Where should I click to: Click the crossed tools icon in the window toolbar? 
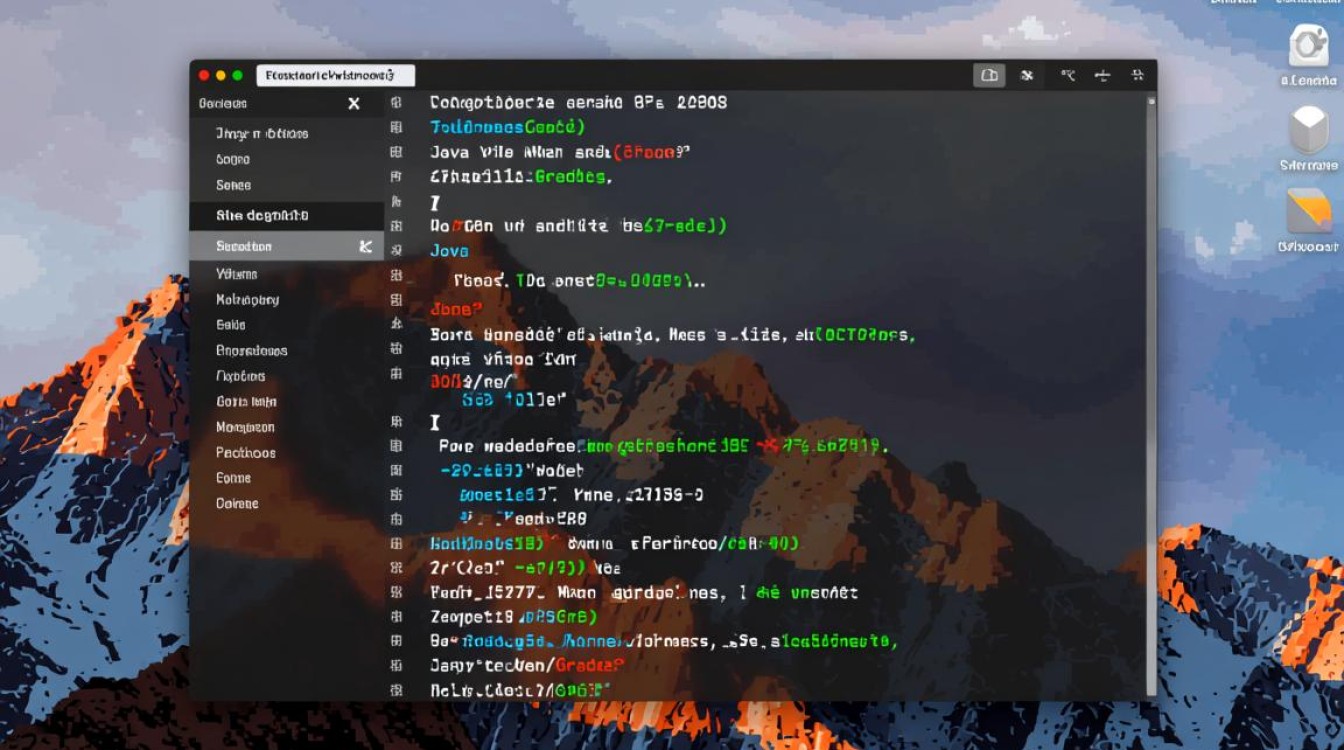click(x=1026, y=75)
